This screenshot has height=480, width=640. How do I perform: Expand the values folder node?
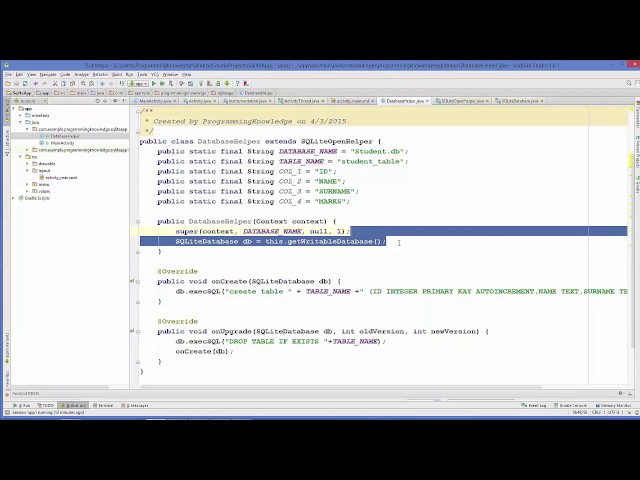click(28, 191)
